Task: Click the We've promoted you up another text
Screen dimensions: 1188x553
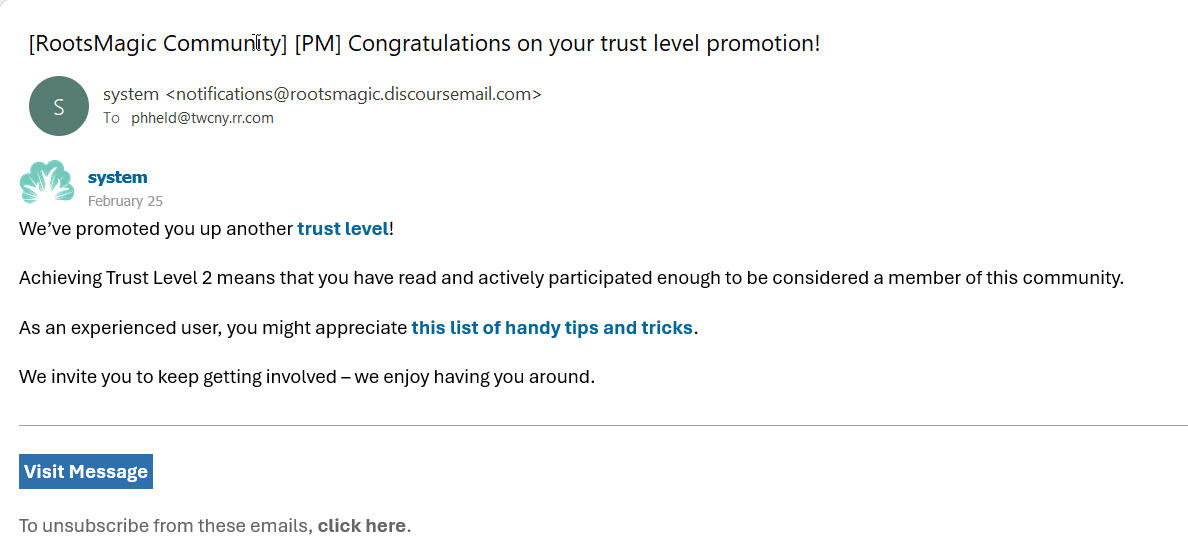Action: pyautogui.click(x=156, y=228)
